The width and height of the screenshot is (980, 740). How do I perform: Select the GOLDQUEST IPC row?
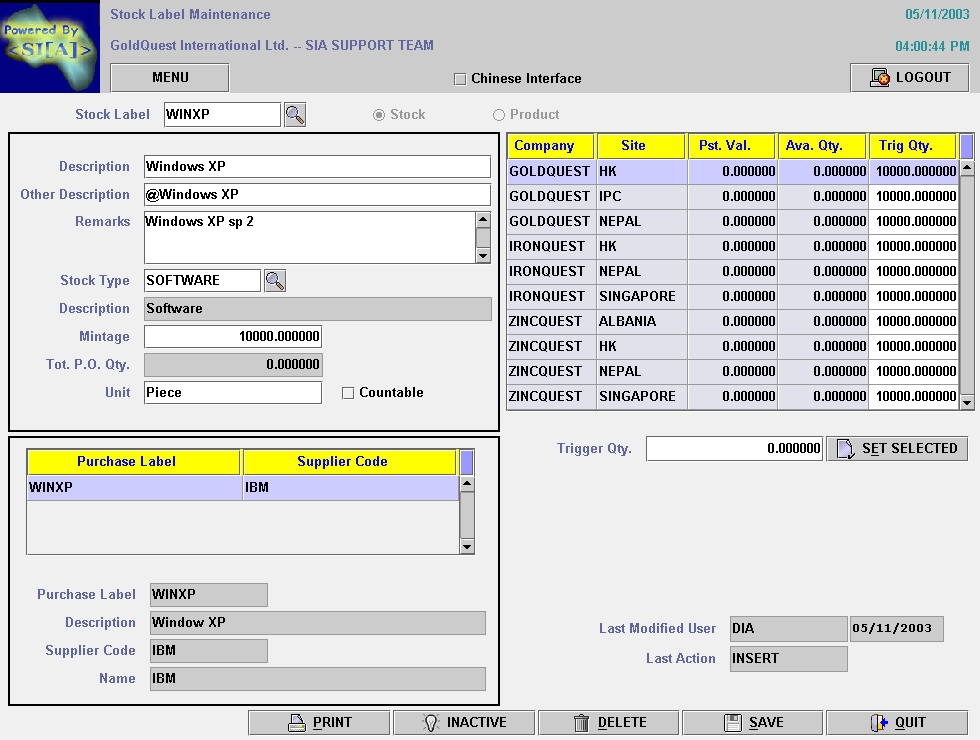tap(732, 196)
